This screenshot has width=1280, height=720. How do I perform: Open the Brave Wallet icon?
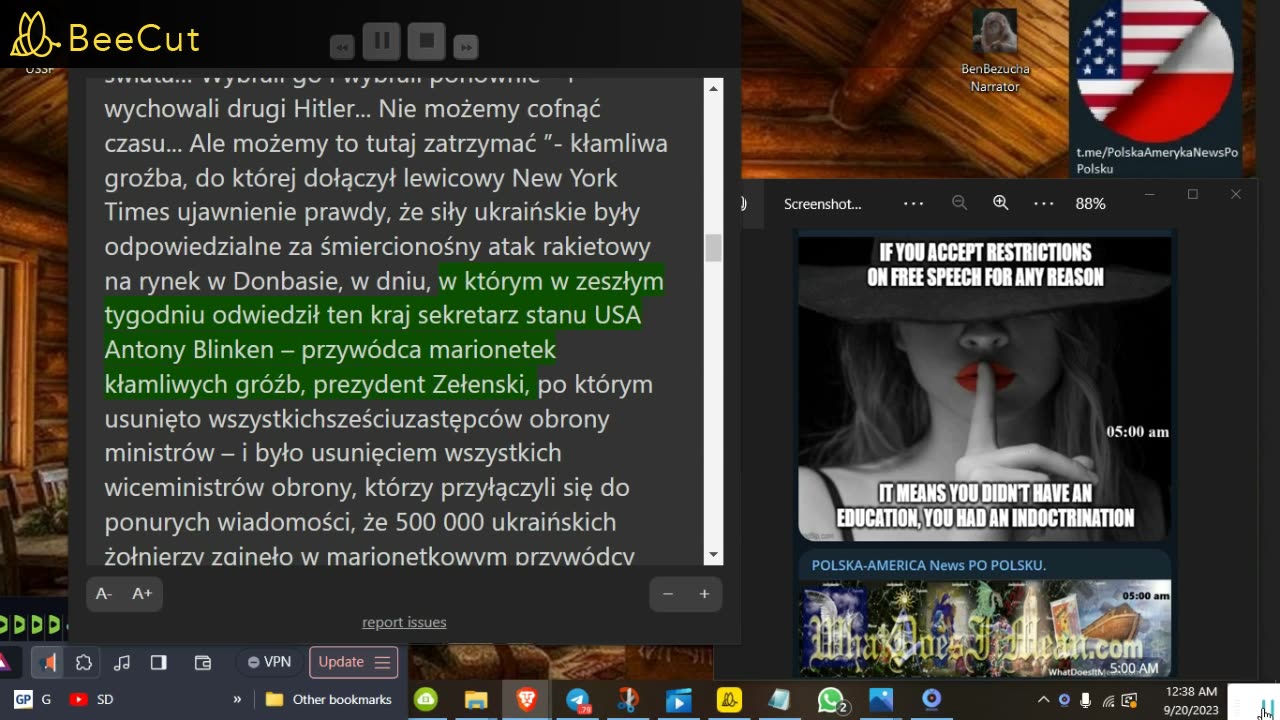[203, 662]
